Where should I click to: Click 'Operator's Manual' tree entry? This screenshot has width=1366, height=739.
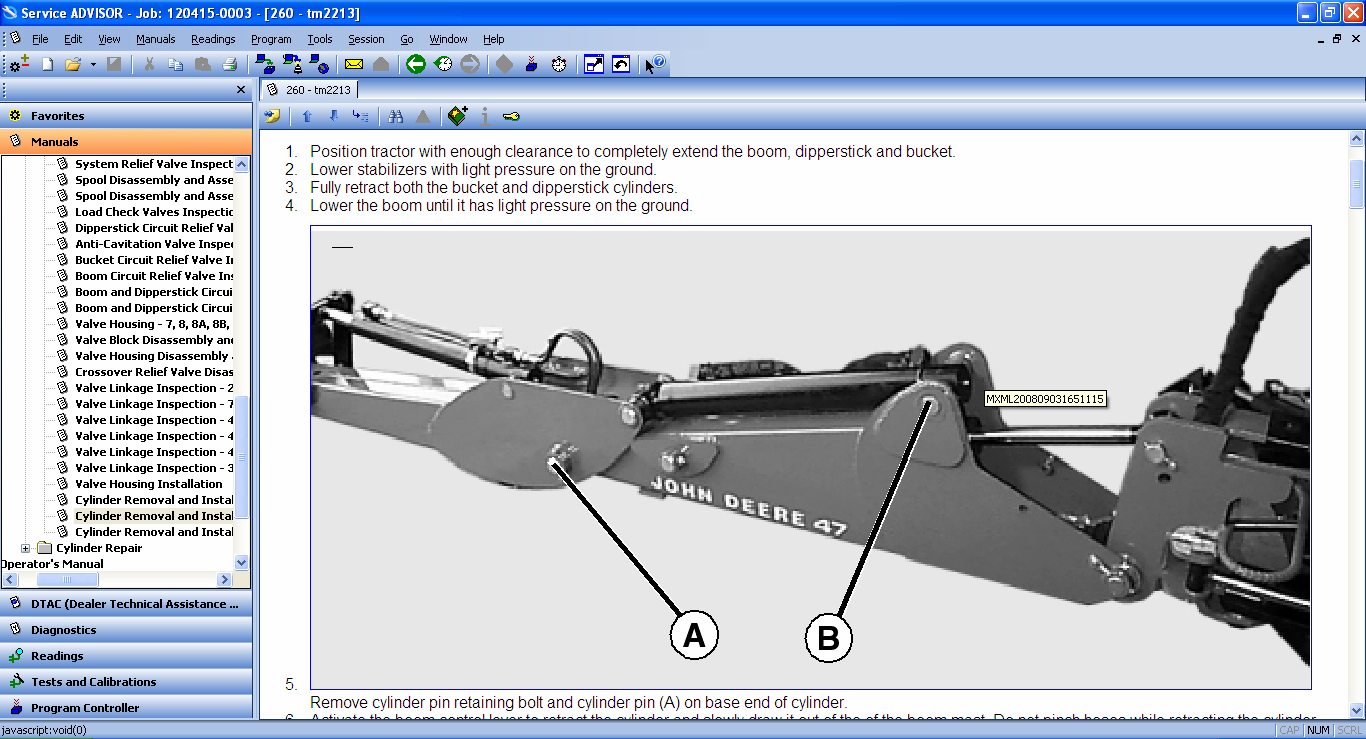click(x=52, y=564)
